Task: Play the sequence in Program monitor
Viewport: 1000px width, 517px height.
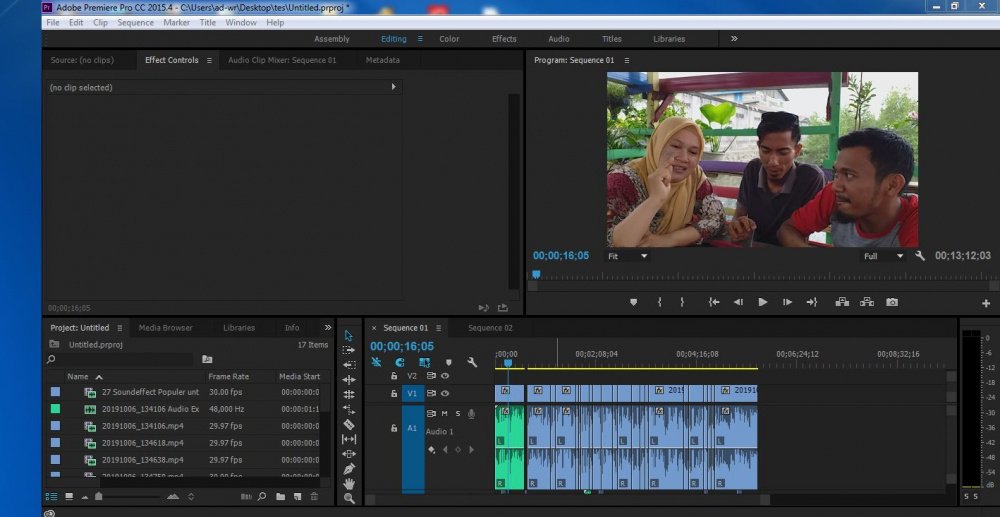Action: [x=763, y=302]
